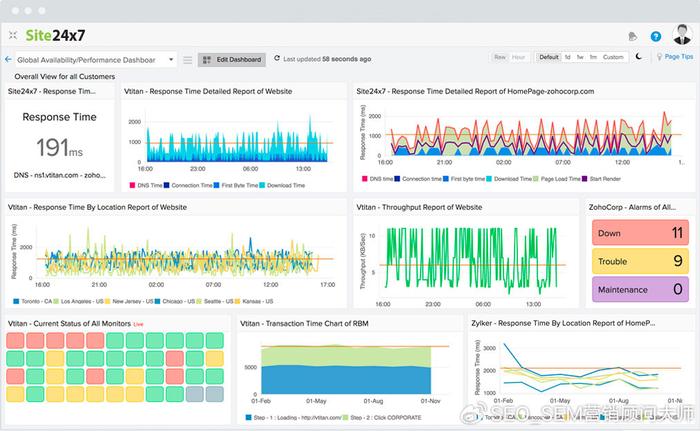Click Vtitan - Current Status of All Monitors title
This screenshot has width=700, height=431.
tap(69, 323)
